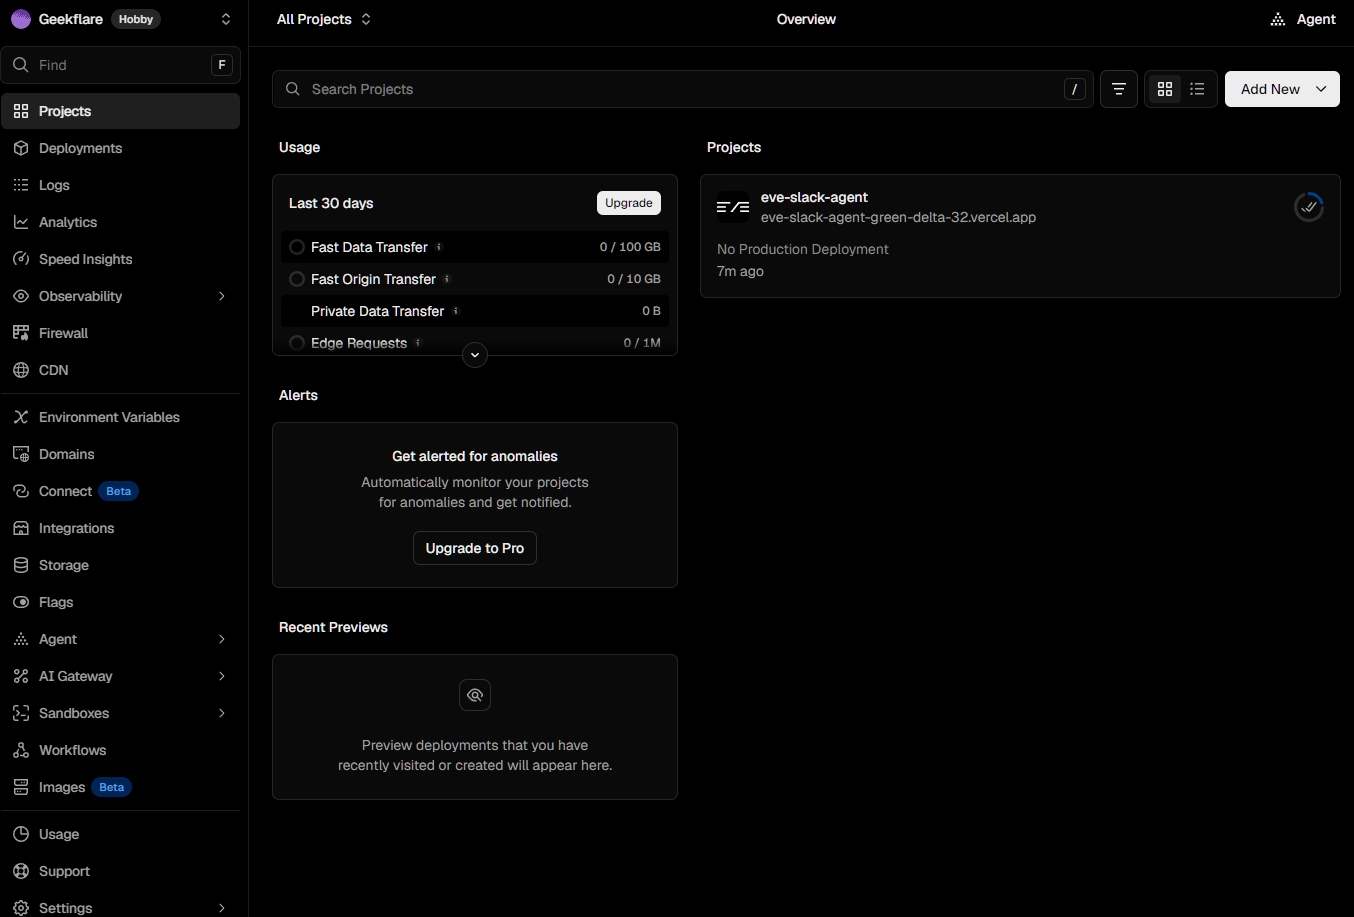1354x917 pixels.
Task: Click the Private Data Transfer info icon
Action: click(456, 311)
